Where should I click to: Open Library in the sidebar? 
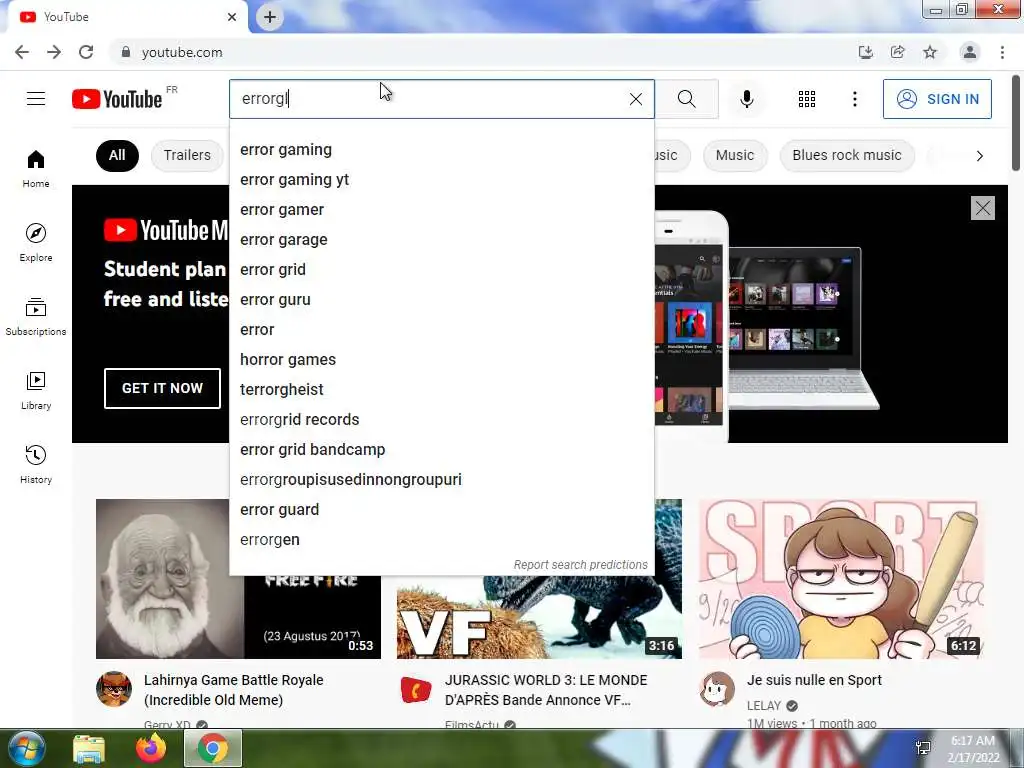pyautogui.click(x=36, y=391)
